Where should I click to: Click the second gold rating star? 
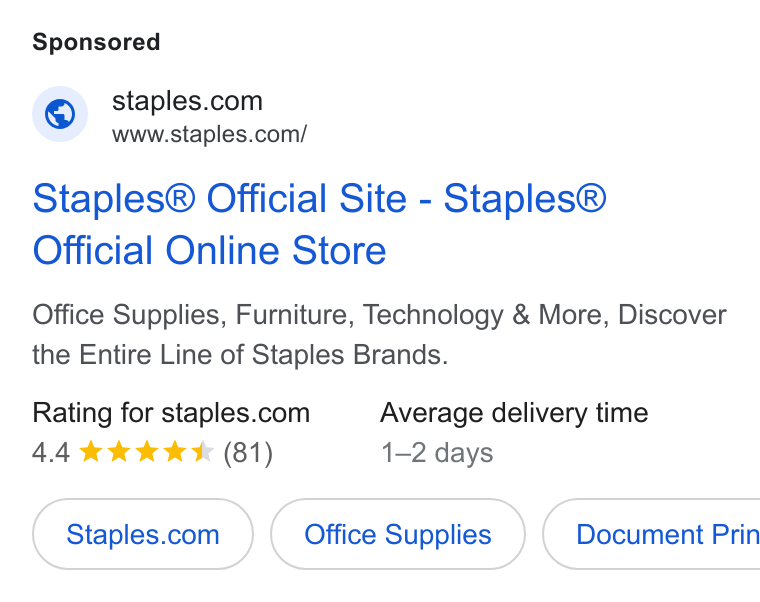[x=119, y=452]
